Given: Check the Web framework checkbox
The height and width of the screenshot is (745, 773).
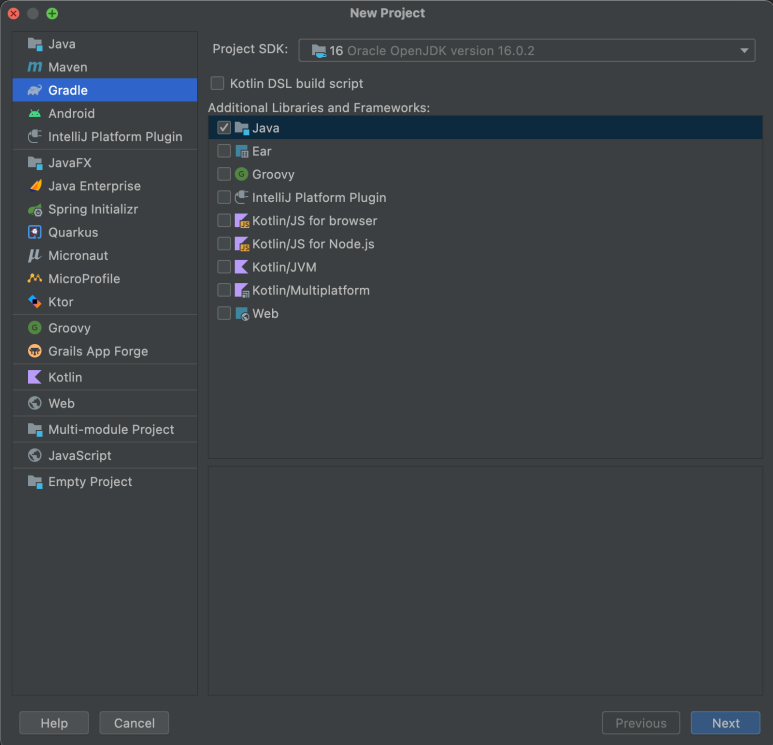Looking at the screenshot, I should (x=224, y=313).
